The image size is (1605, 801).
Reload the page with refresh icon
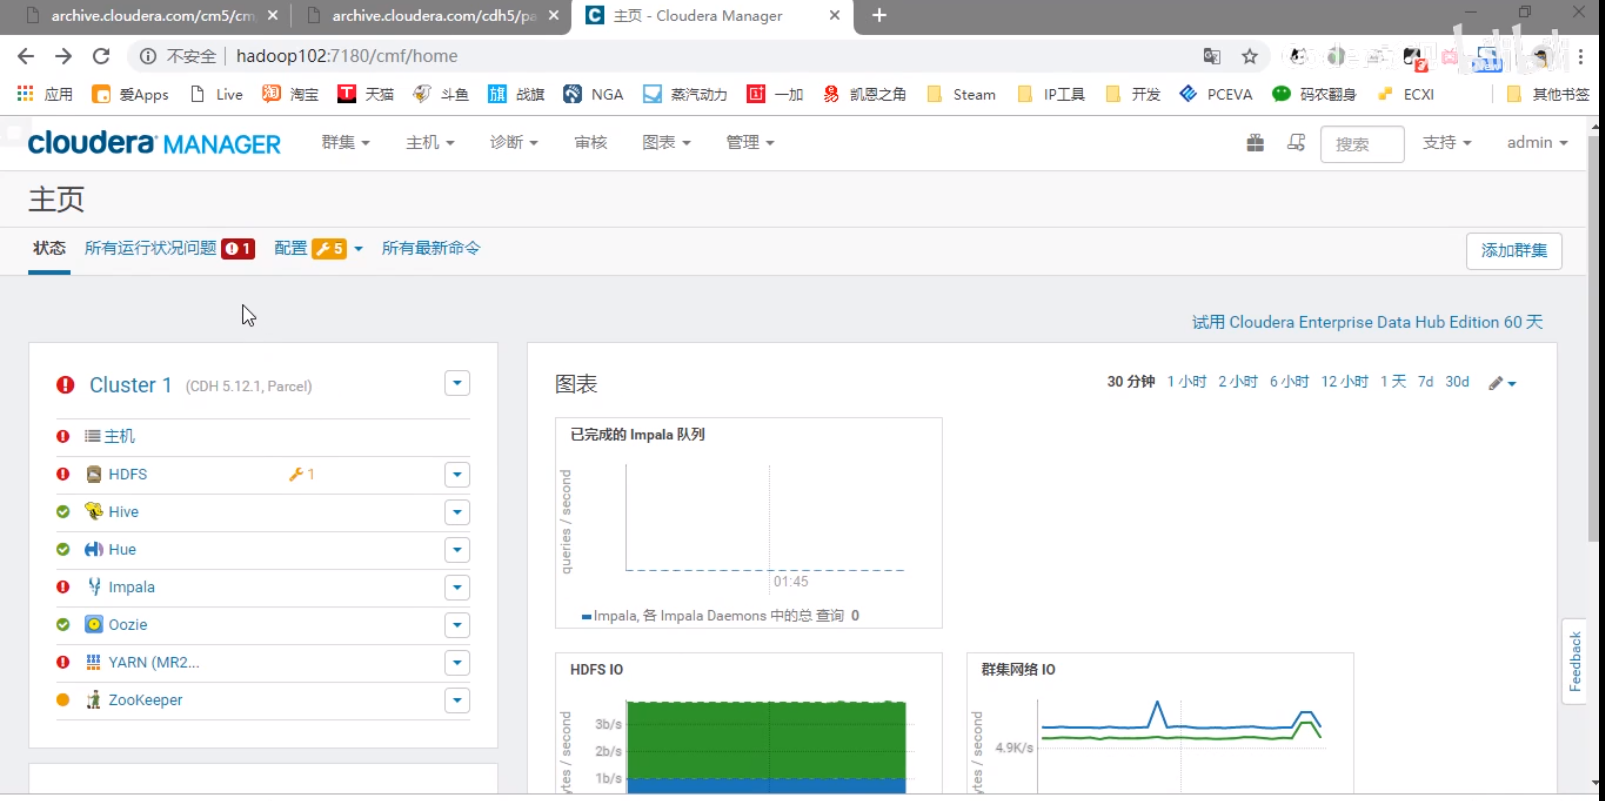tap(101, 56)
